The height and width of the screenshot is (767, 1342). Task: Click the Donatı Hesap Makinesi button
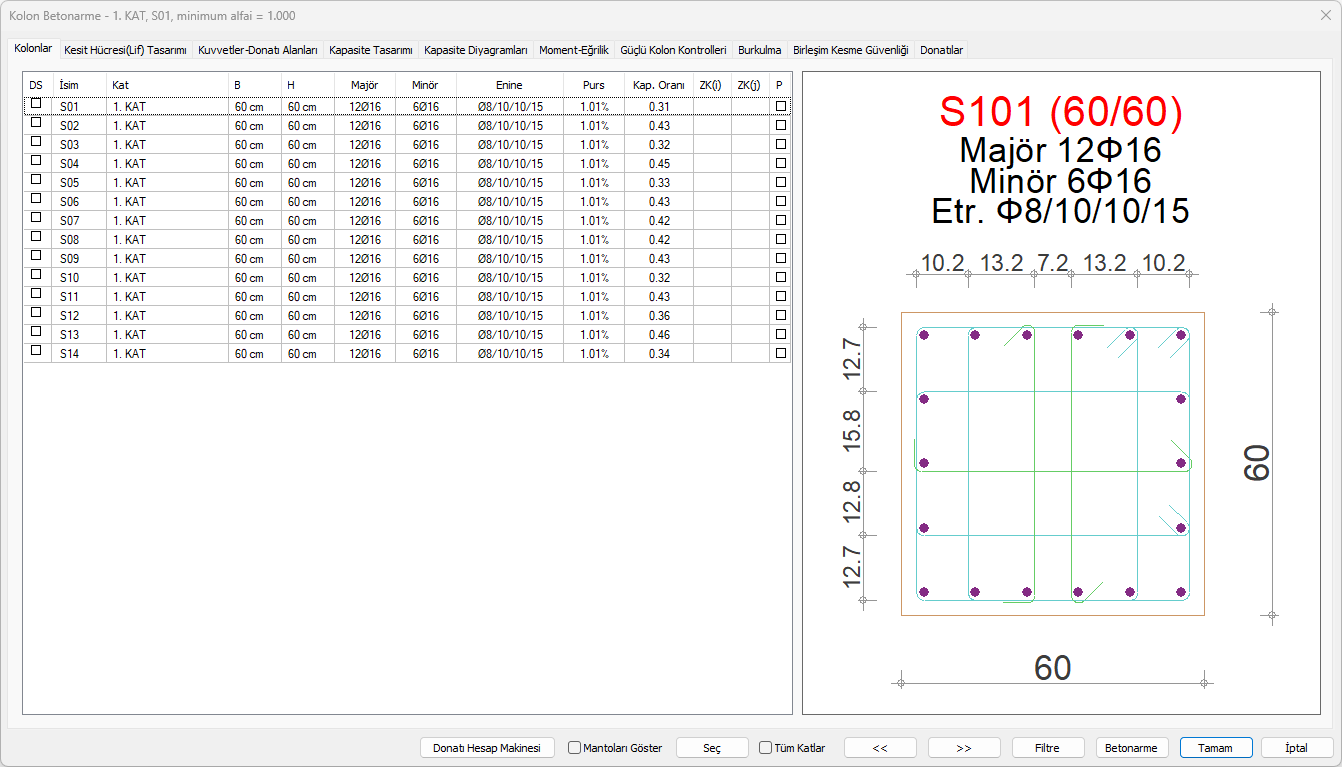click(x=487, y=748)
